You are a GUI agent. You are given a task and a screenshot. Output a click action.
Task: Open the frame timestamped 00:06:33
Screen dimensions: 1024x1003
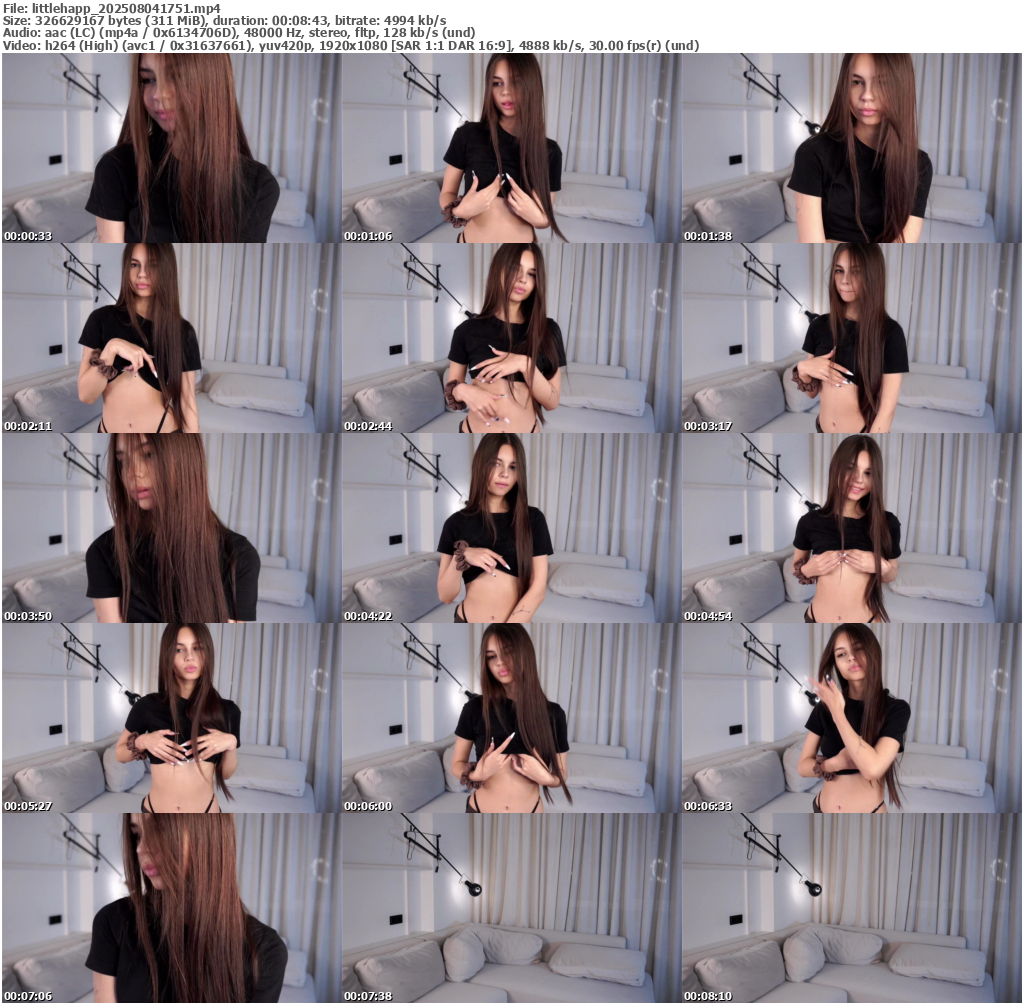point(851,718)
